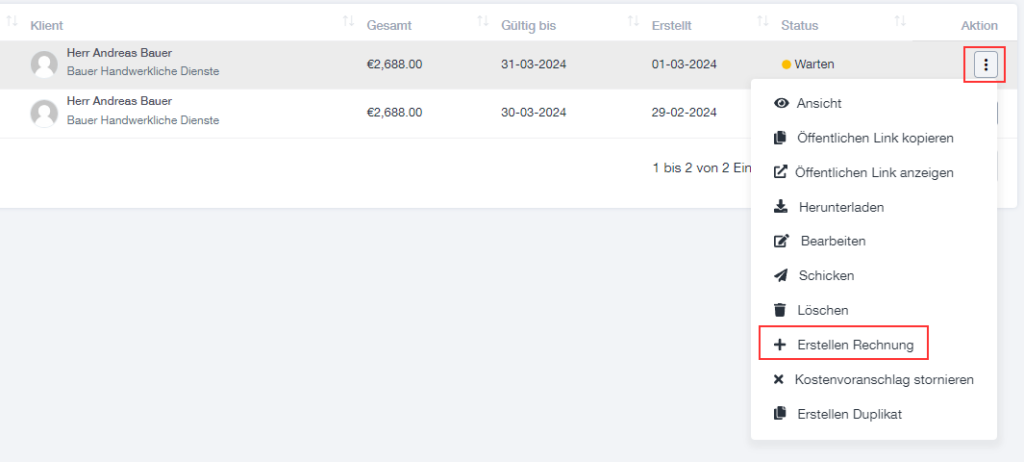Sort by the Erstellt column header
The image size is (1024, 462).
point(671,25)
